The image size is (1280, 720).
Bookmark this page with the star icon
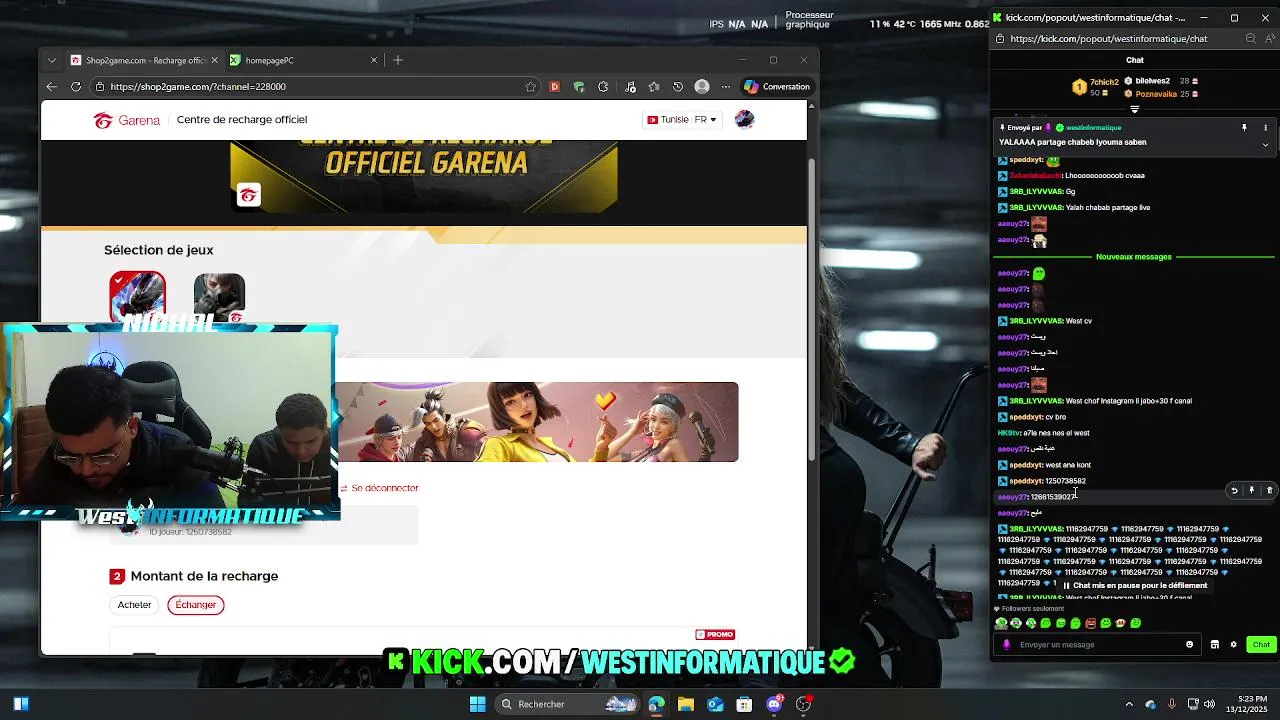pyautogui.click(x=529, y=87)
